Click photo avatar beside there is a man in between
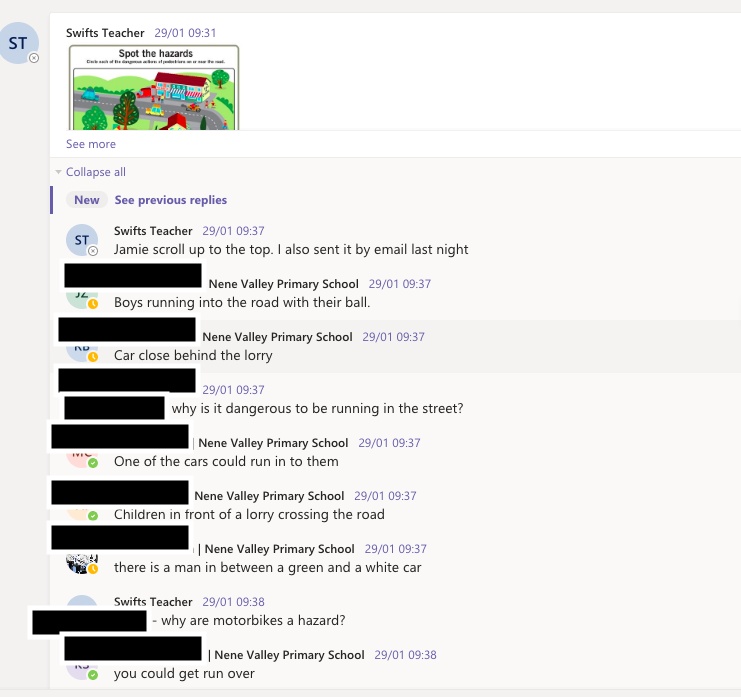Image resolution: width=741 pixels, height=697 pixels. point(82,564)
